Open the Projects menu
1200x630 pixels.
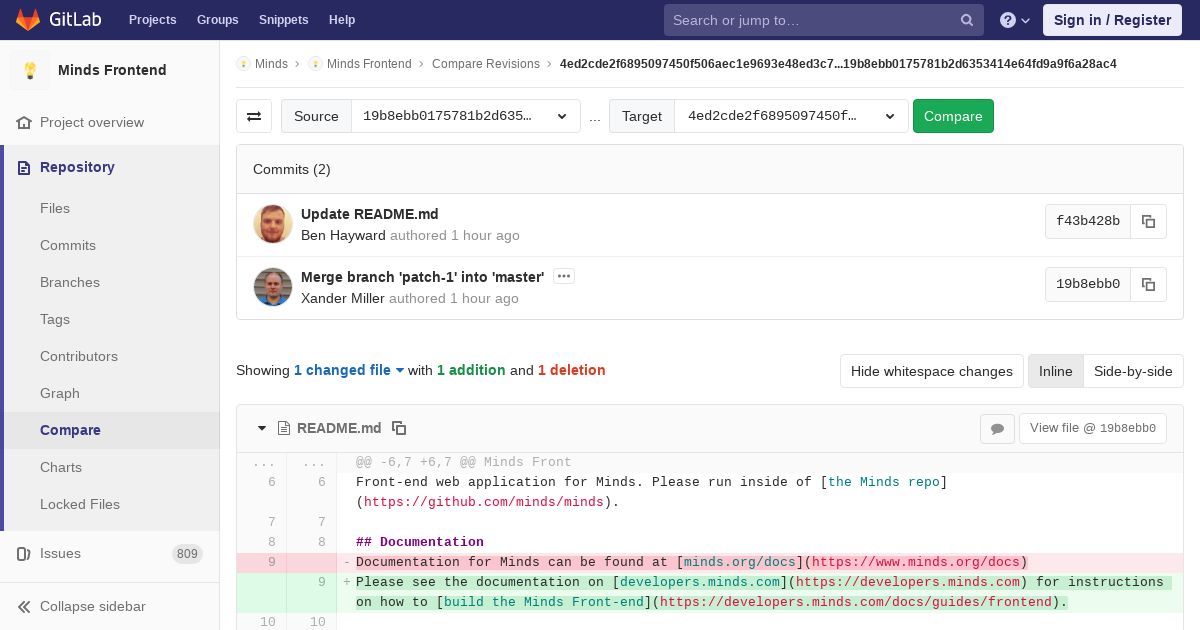(x=153, y=20)
